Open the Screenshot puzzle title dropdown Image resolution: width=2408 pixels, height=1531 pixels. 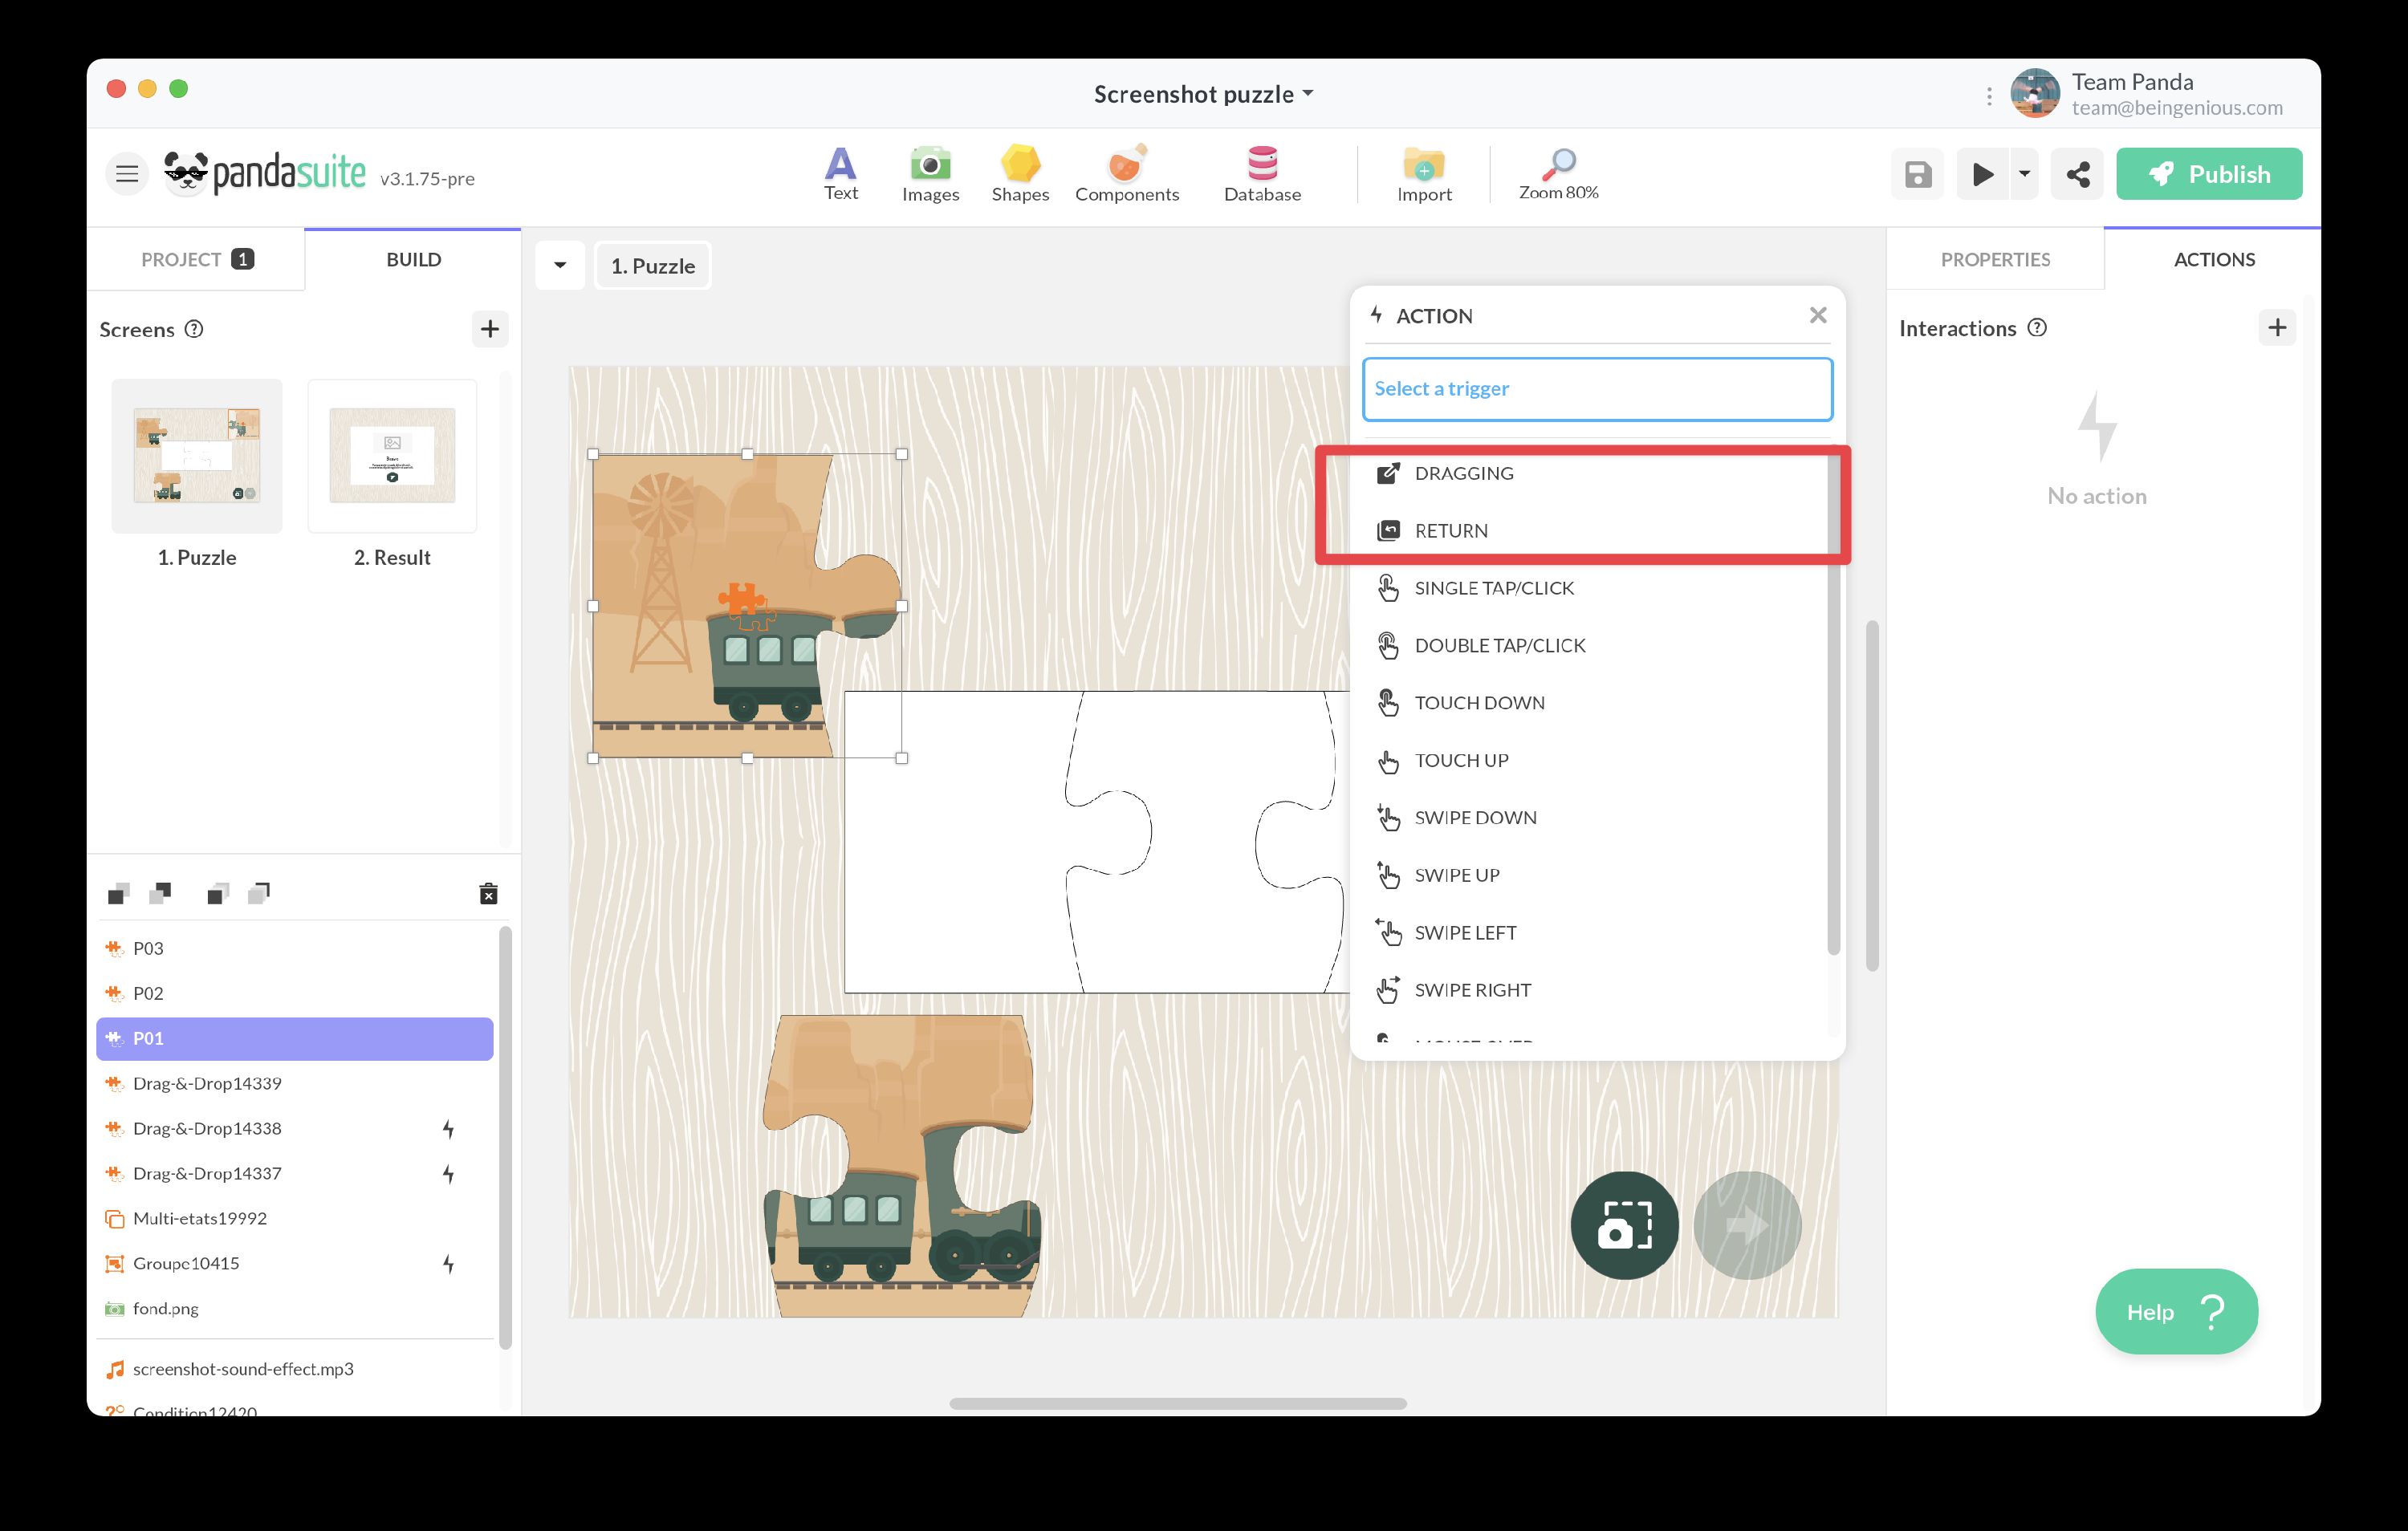pos(1203,94)
